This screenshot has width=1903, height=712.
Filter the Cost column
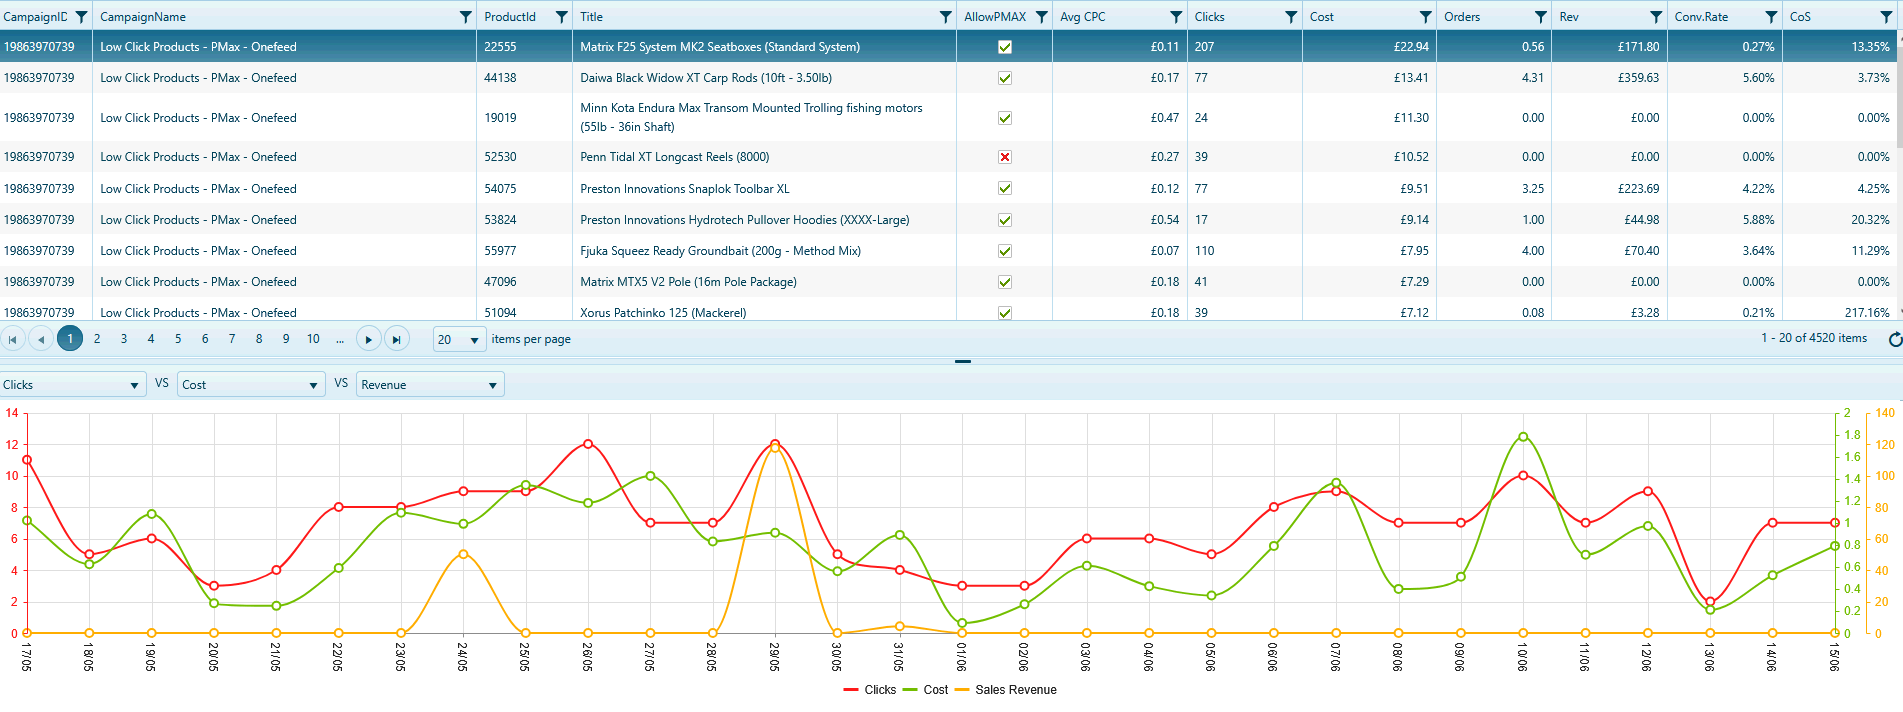(1426, 17)
